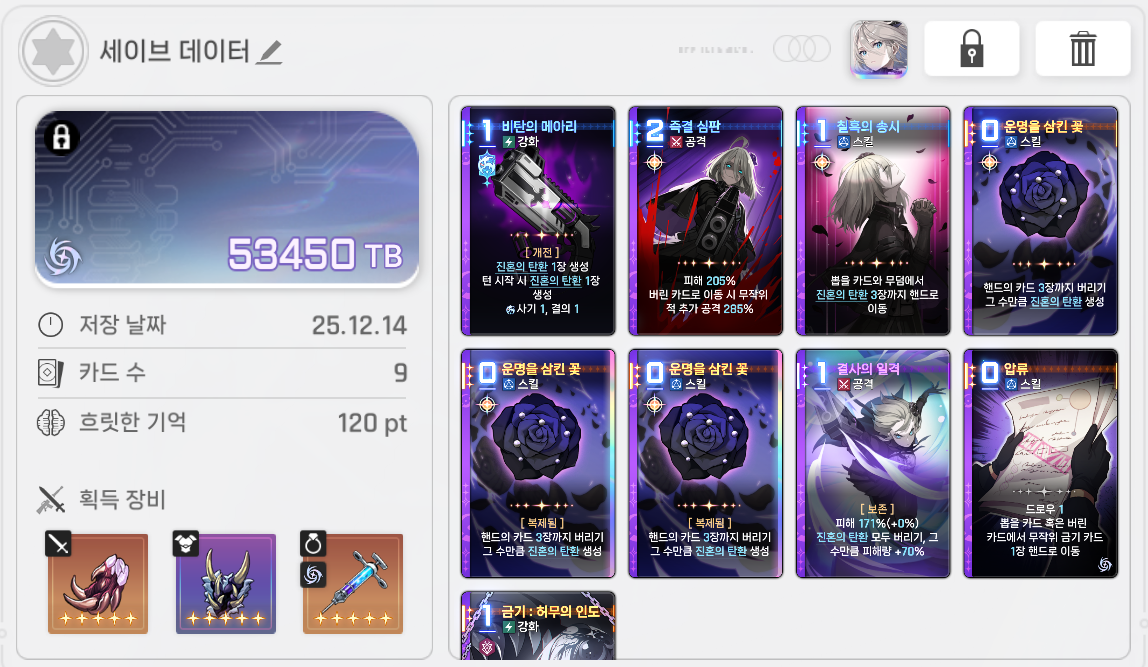1148x667 pixels.
Task: Click the 흐릿한 기억 brain icon
Action: [51, 422]
